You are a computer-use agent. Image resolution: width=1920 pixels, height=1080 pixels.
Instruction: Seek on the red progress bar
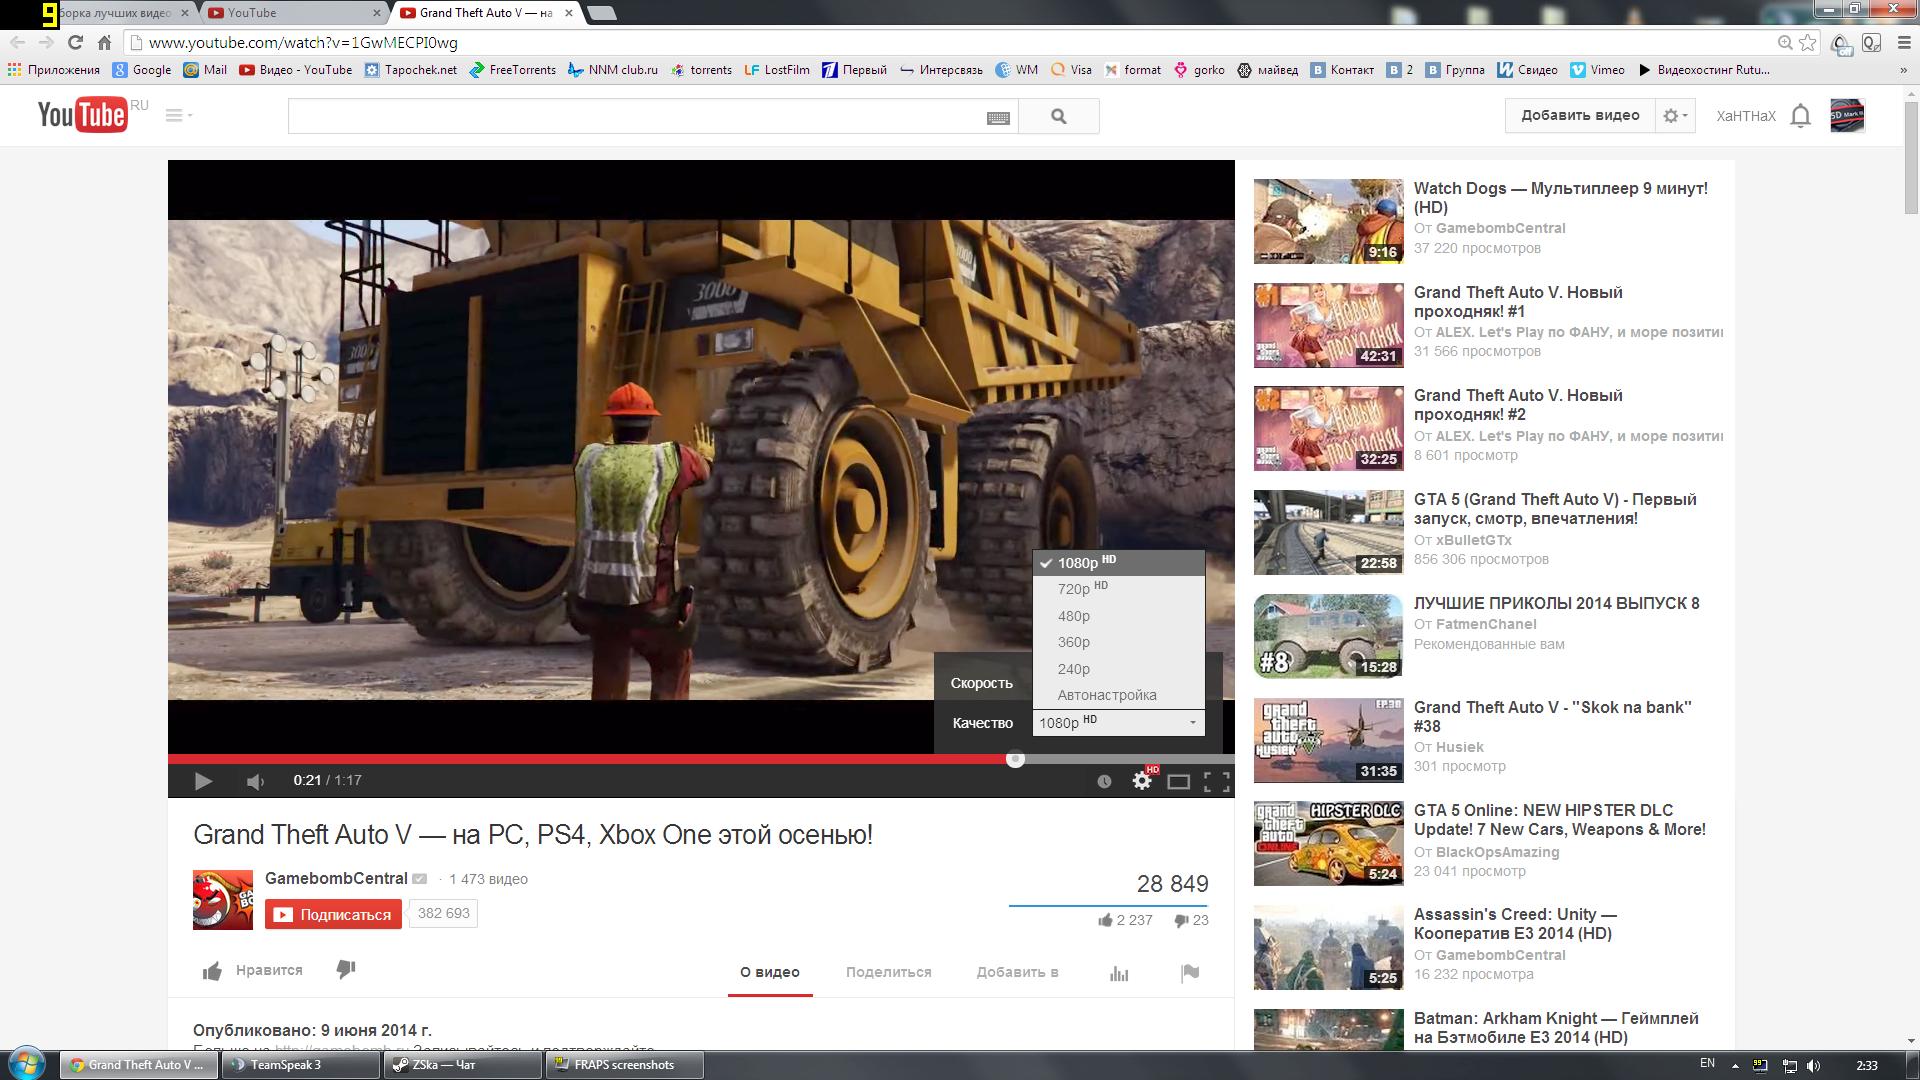click(x=590, y=759)
